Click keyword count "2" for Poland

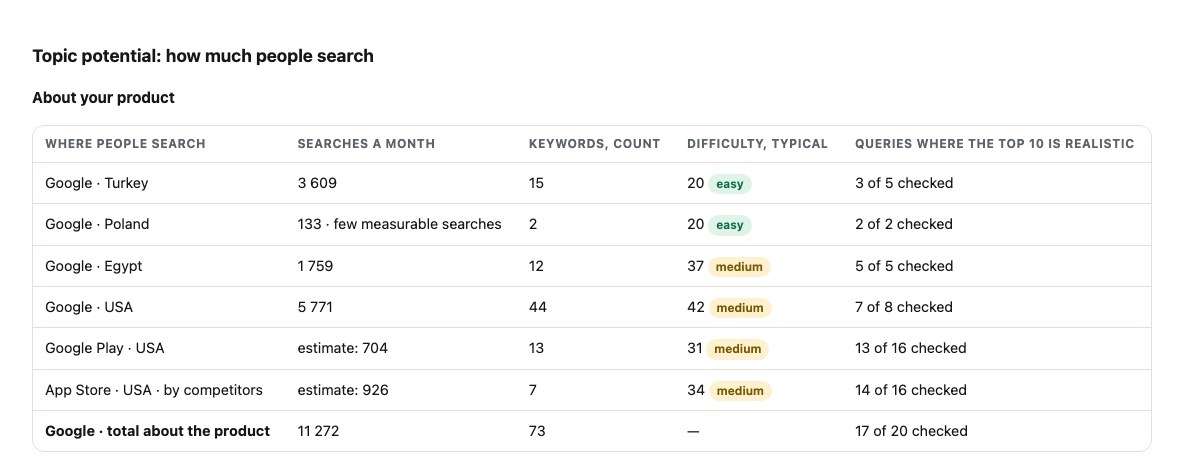[x=533, y=224]
